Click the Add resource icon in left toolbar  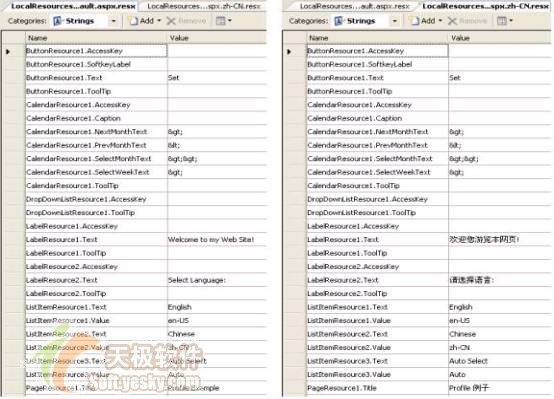coord(134,21)
